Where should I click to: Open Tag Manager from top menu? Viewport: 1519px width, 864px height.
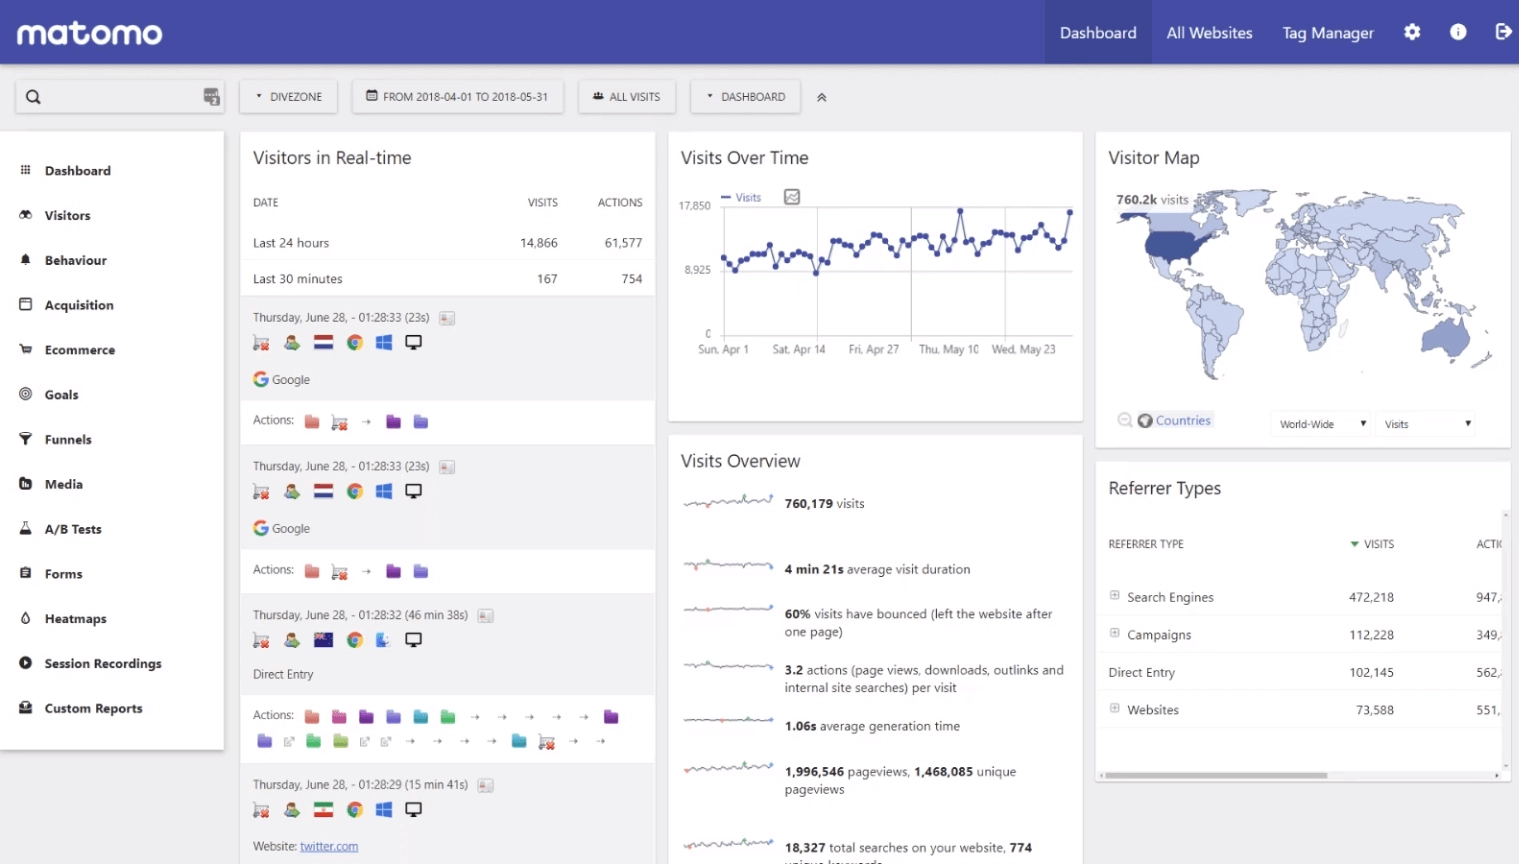(x=1327, y=33)
